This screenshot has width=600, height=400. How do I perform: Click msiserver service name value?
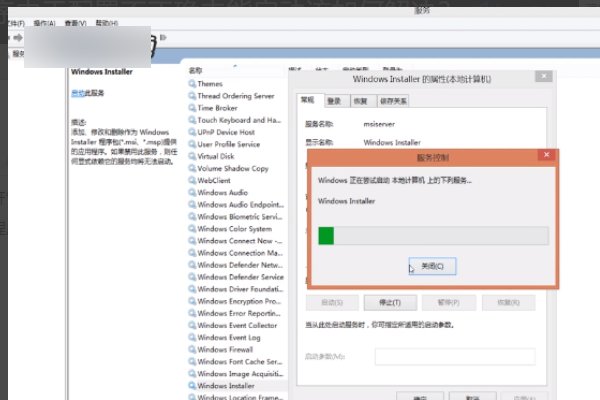[x=379, y=124]
